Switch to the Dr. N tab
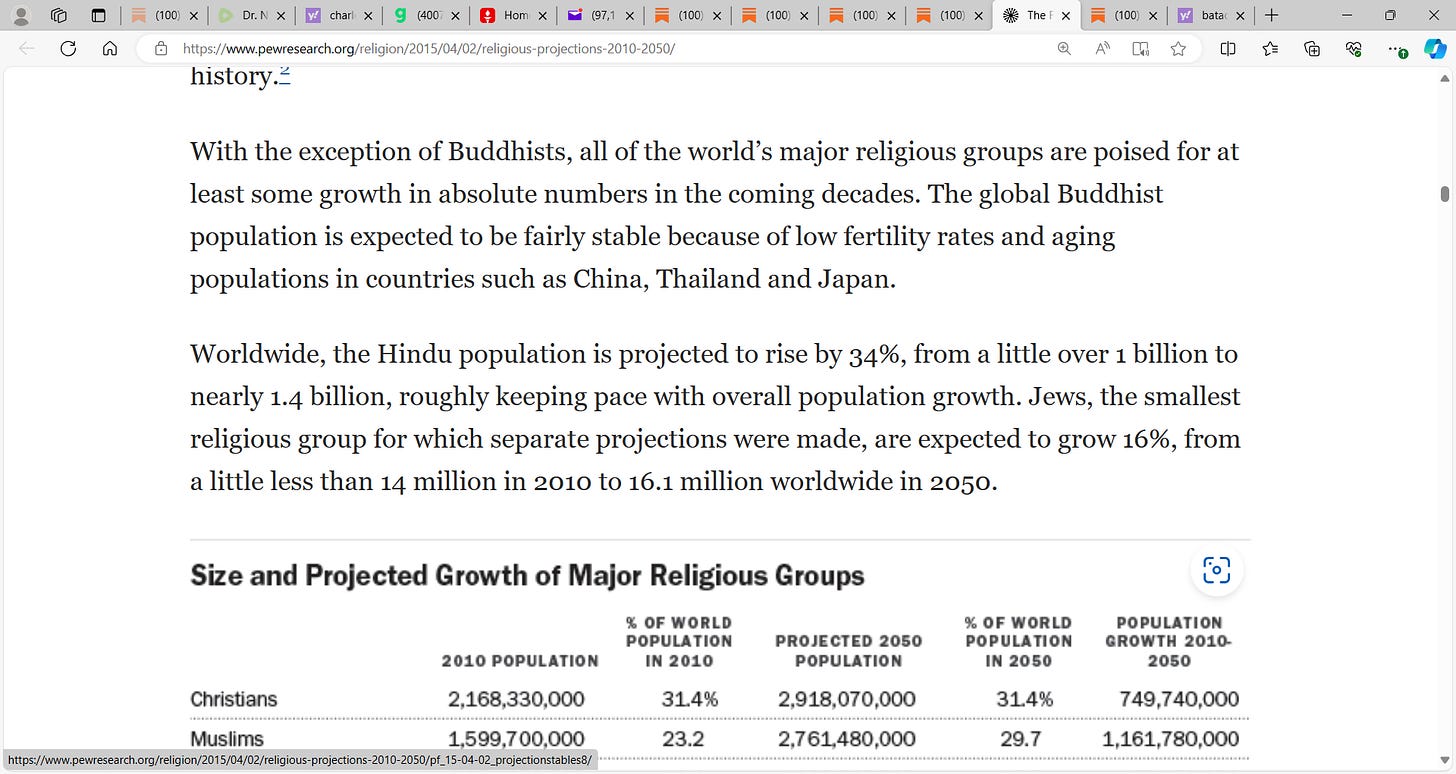 250,15
